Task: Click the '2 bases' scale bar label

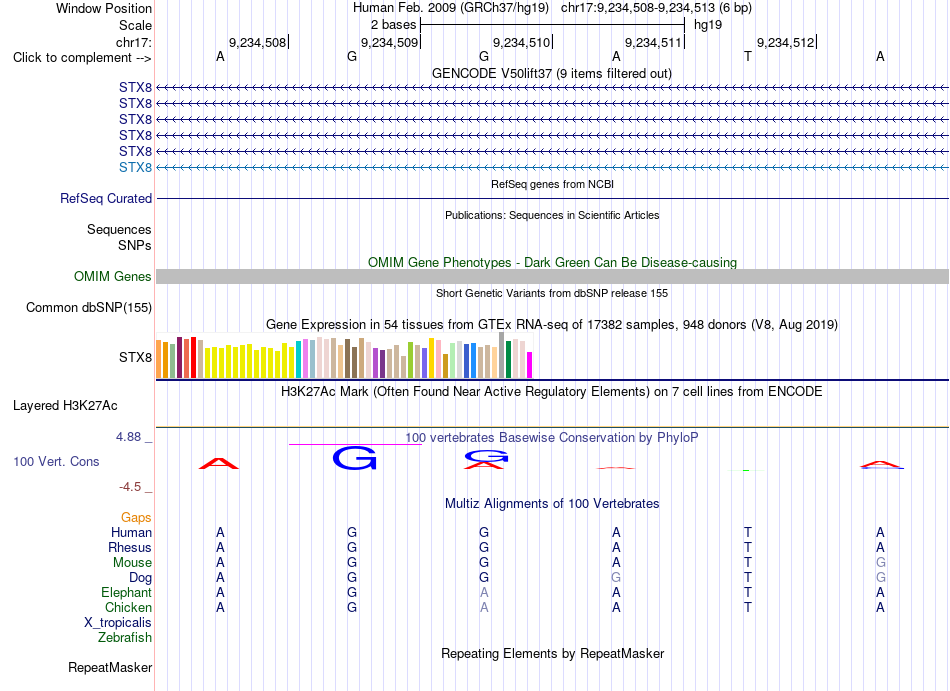Action: click(394, 25)
